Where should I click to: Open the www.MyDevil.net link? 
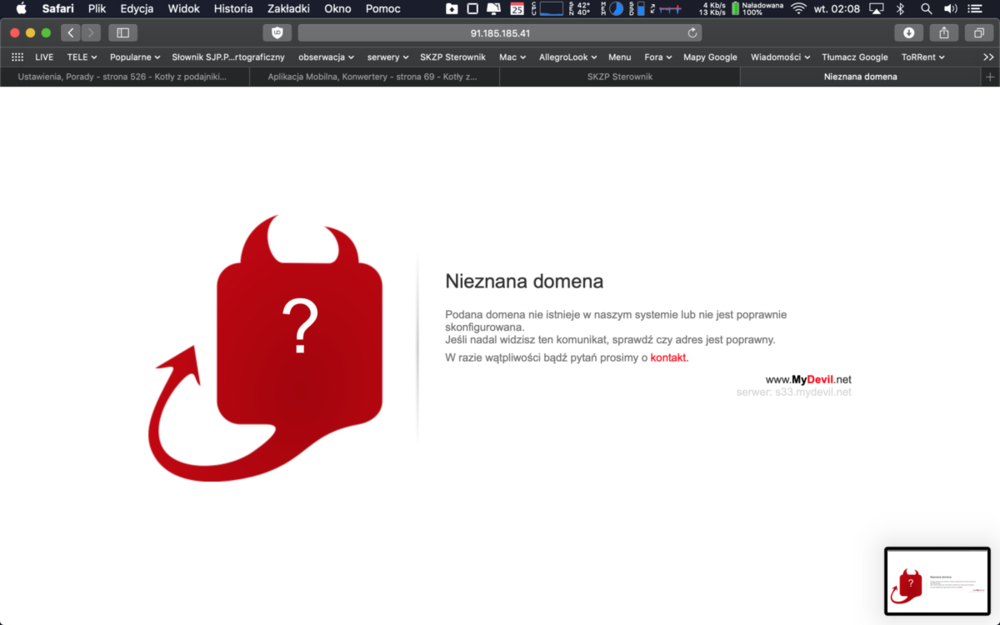click(808, 380)
